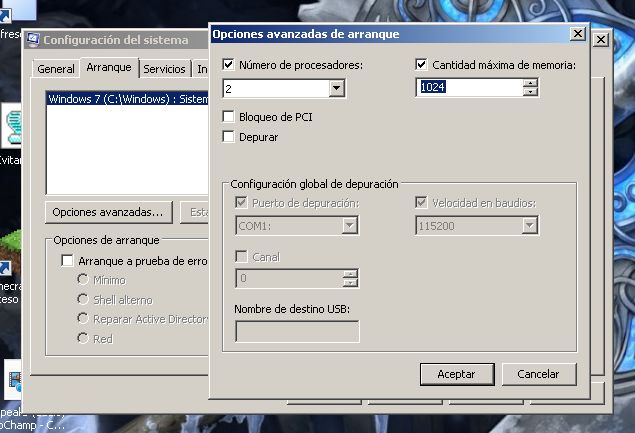Increase Canal value with up arrow

point(350,274)
